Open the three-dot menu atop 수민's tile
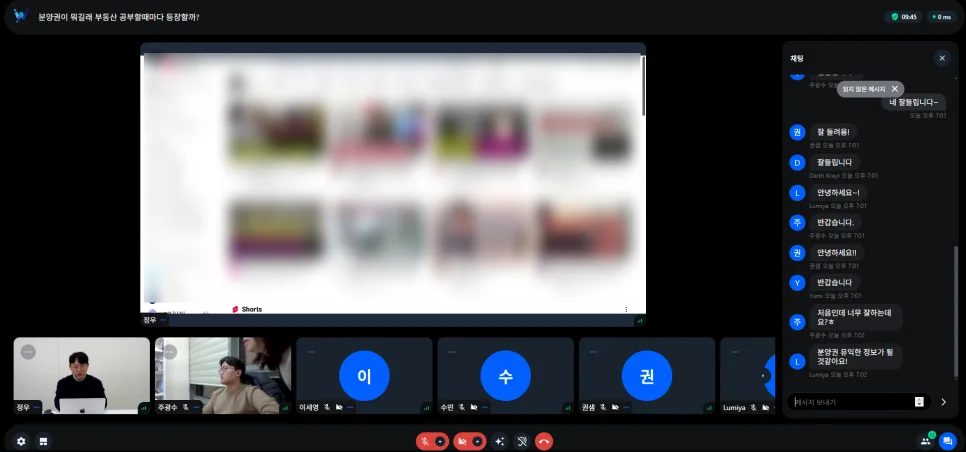Image resolution: width=966 pixels, height=452 pixels. pyautogui.click(x=452, y=352)
